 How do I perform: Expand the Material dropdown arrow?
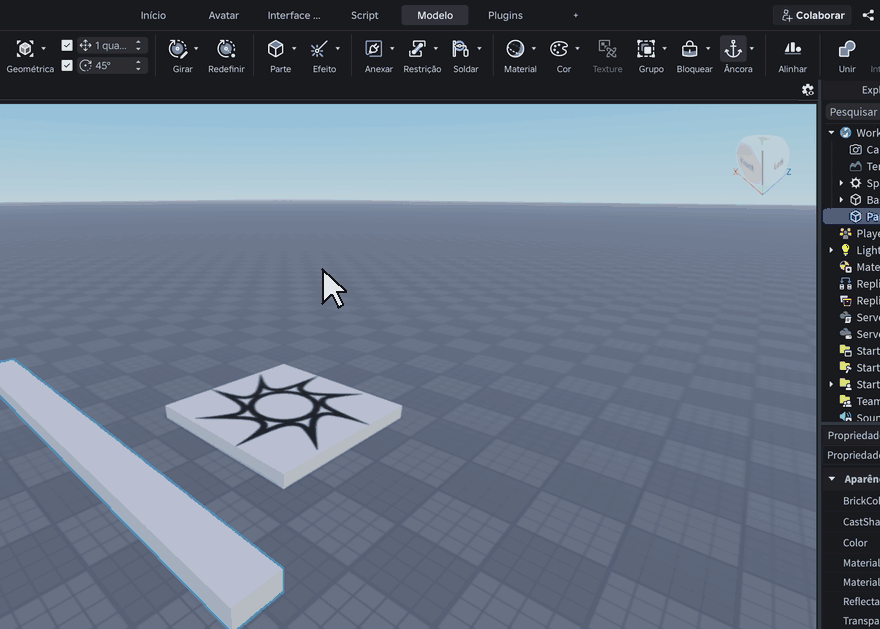point(533,49)
